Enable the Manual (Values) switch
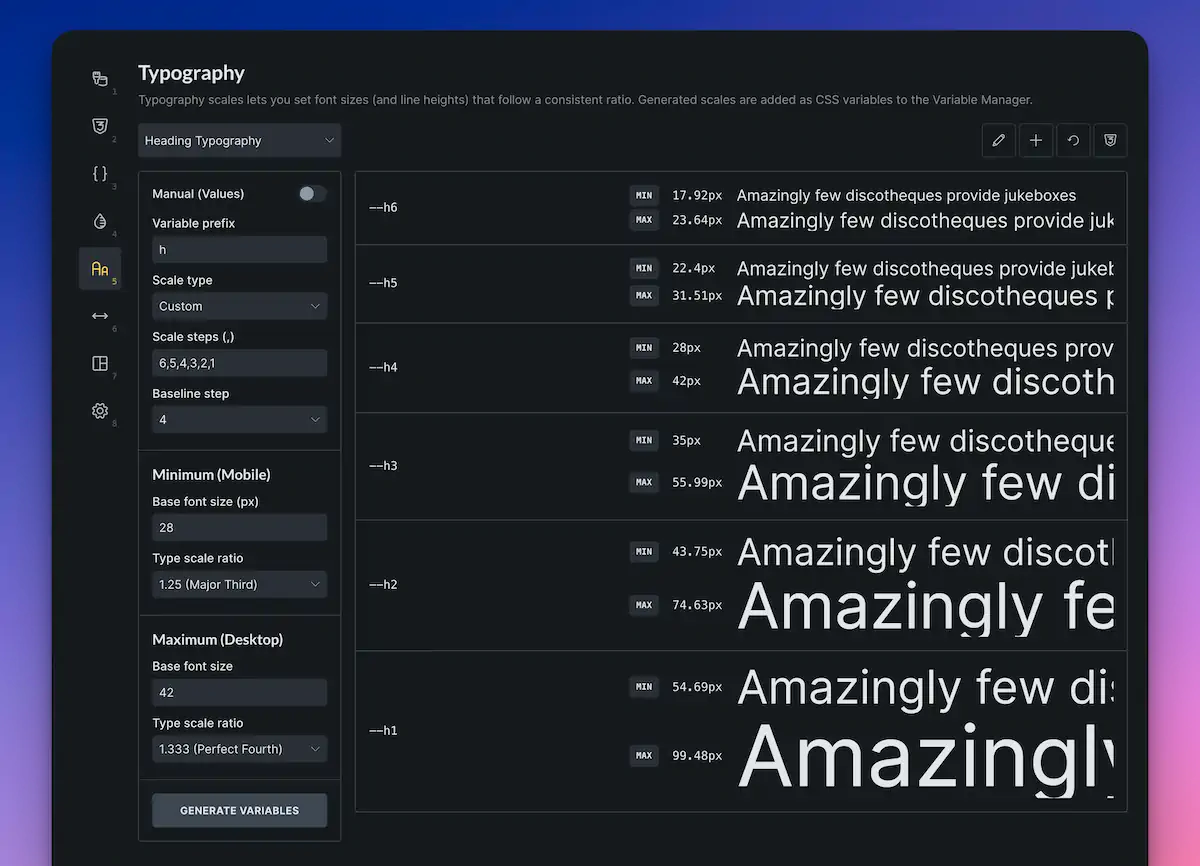Screen dimensions: 1200x866 point(312,193)
